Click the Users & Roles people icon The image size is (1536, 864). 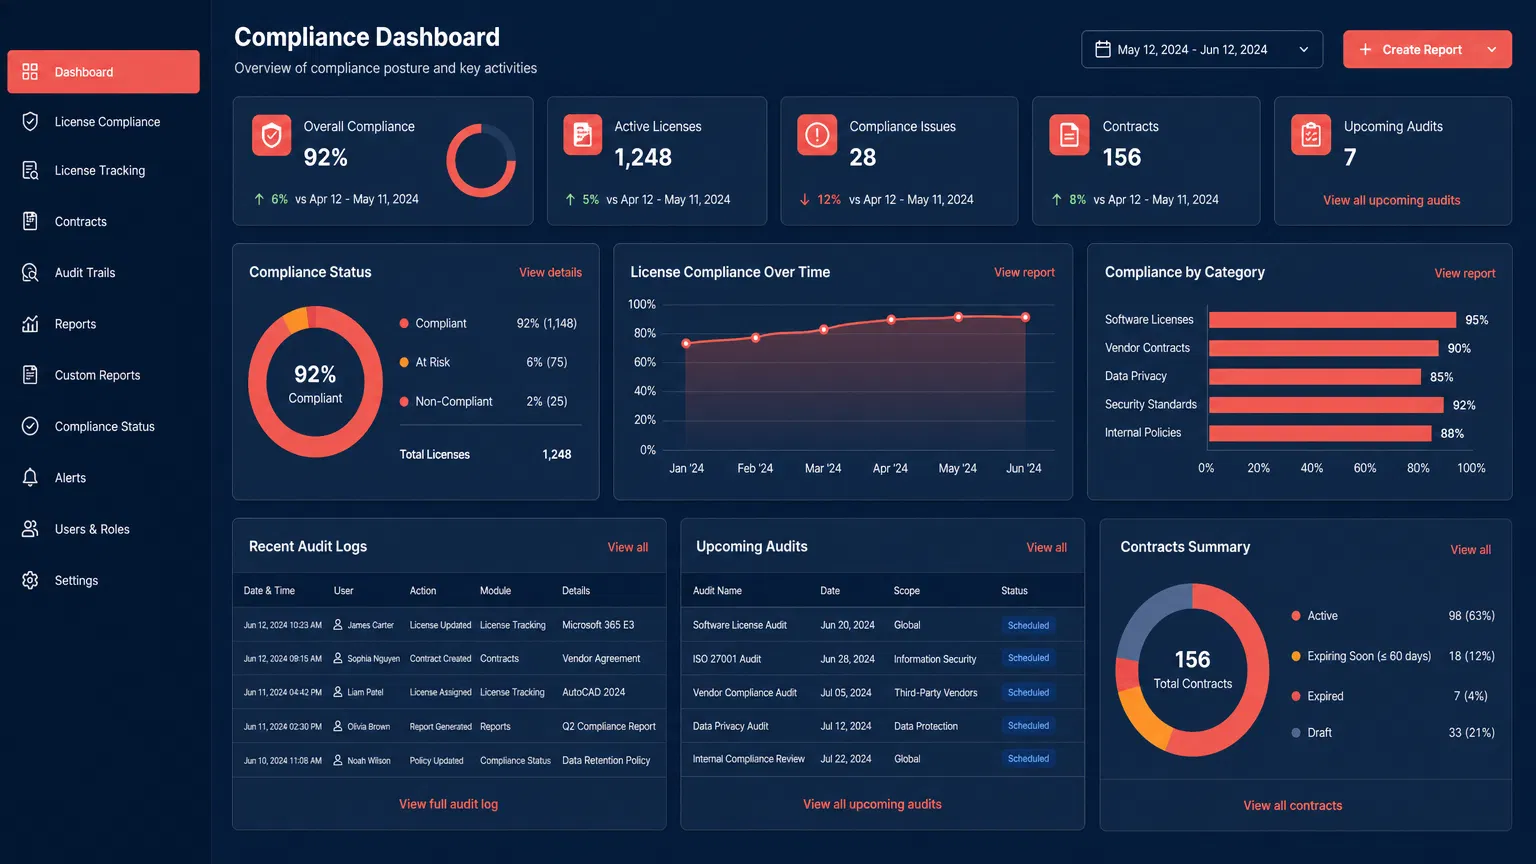click(x=30, y=529)
